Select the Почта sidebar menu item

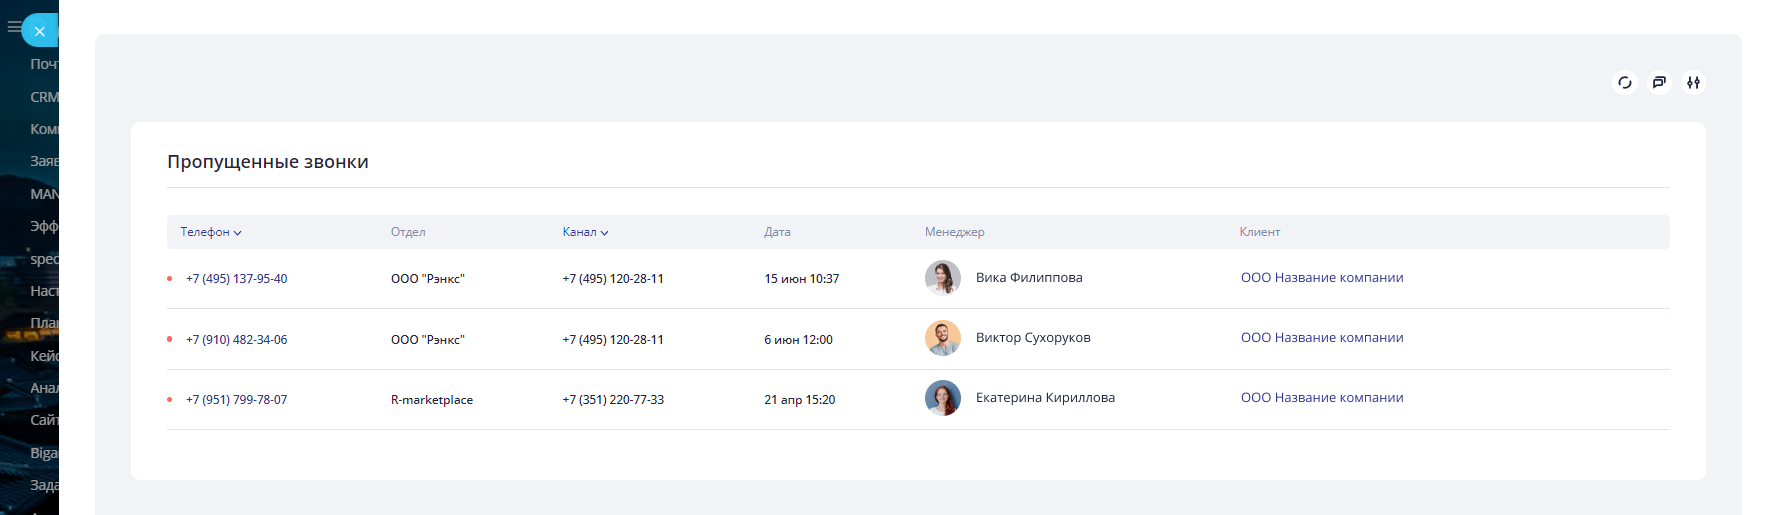click(x=44, y=64)
